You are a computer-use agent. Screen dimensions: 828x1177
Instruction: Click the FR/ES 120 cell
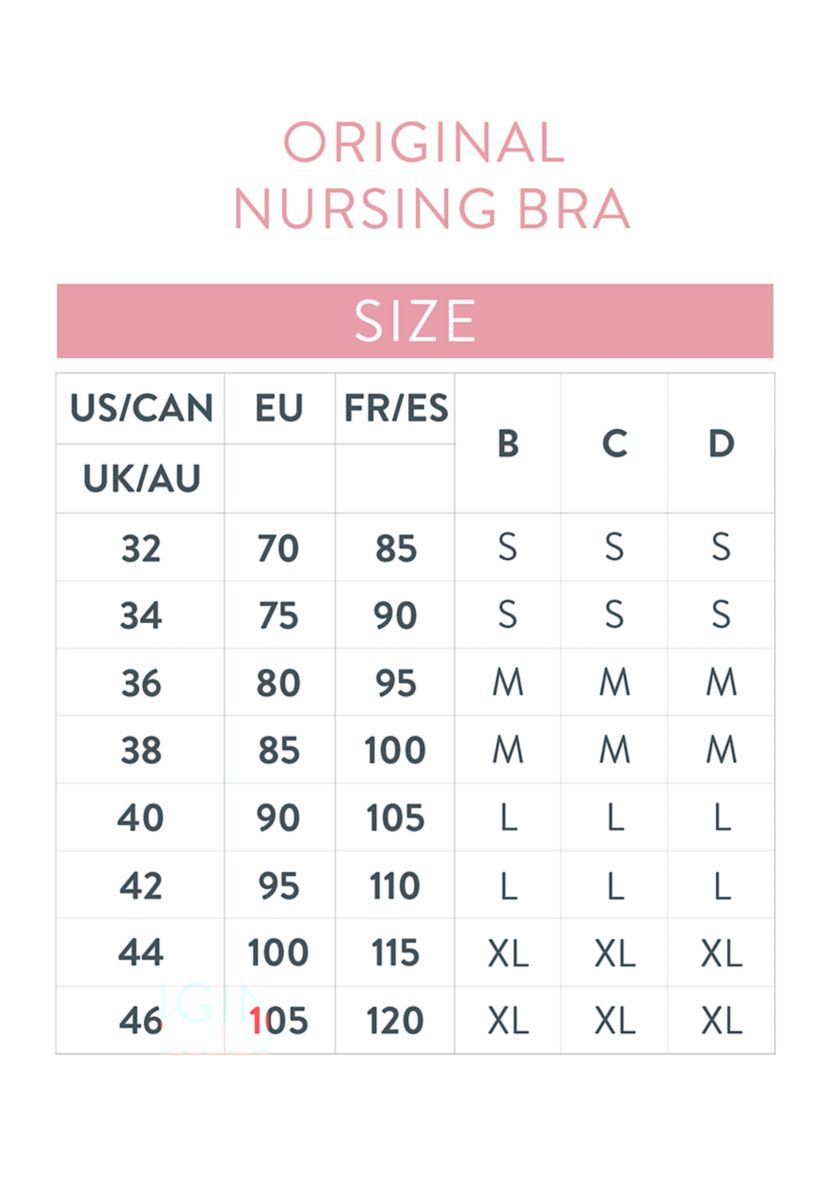395,1021
